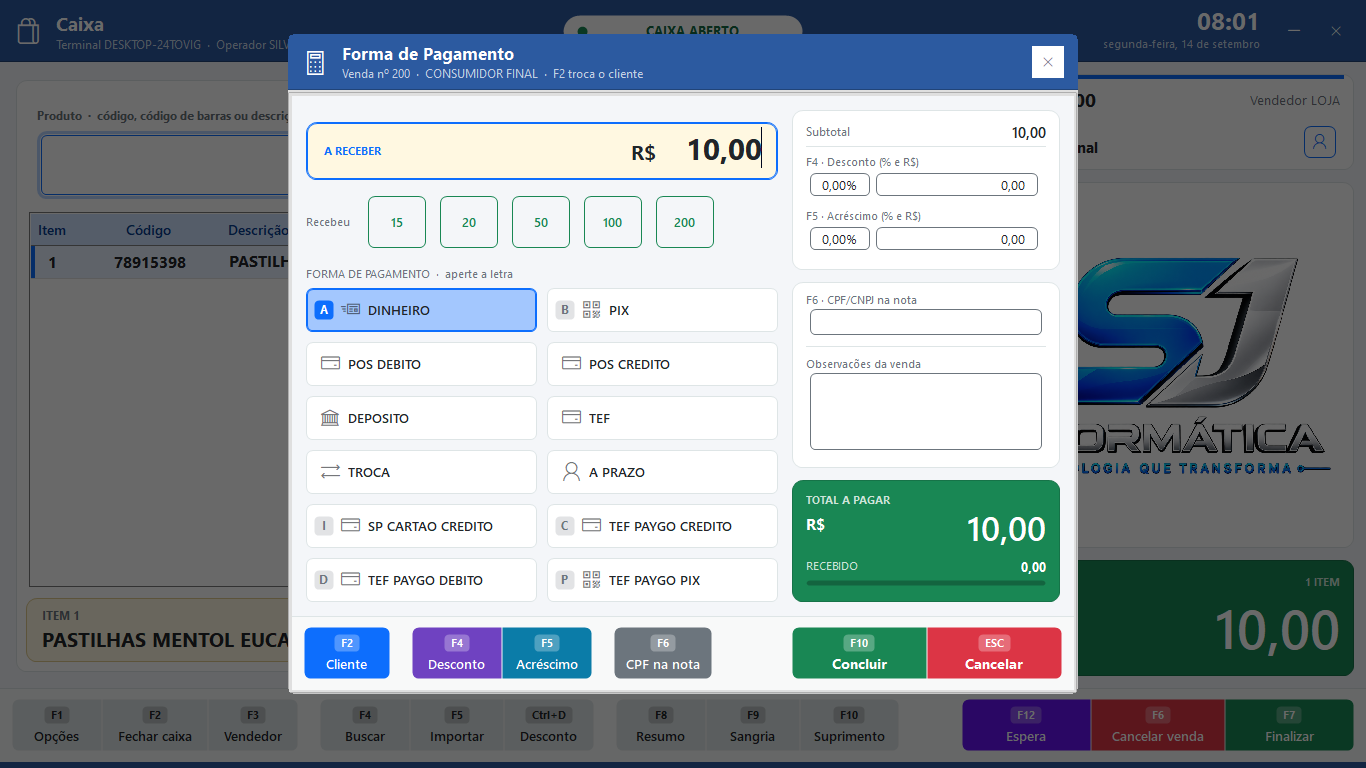1366x768 pixels.
Task: Click the QR code icon on TEF PAYGO PIX
Action: 592,580
